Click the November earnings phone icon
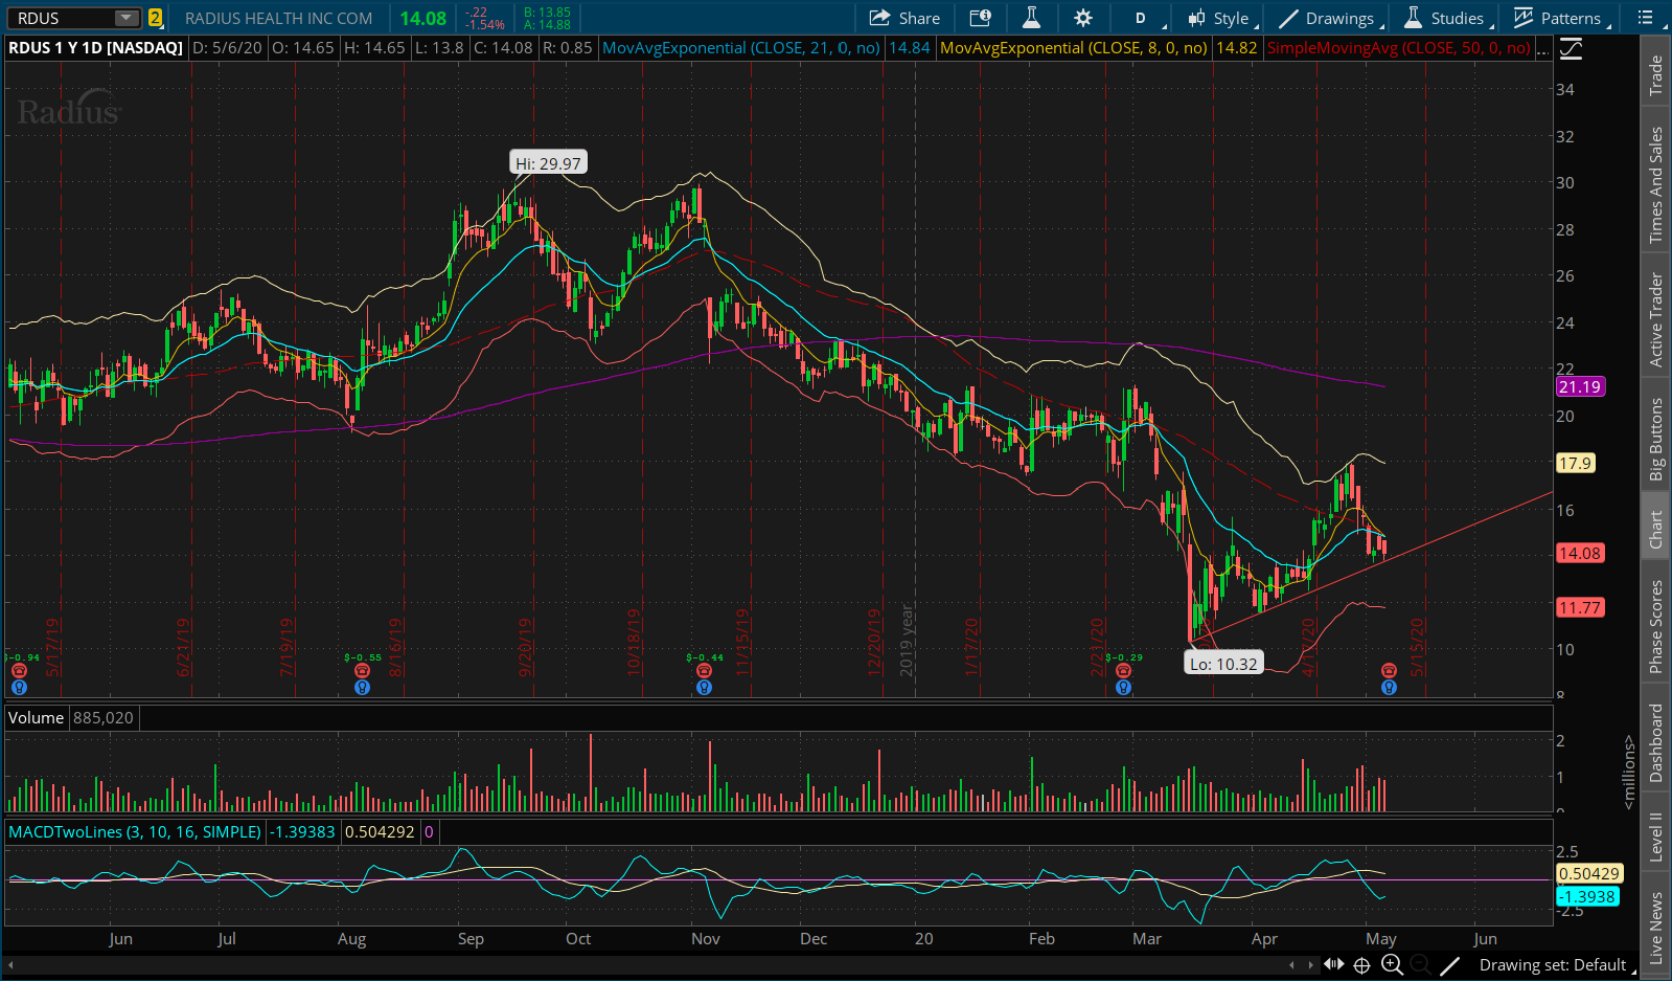This screenshot has height=981, width=1672. [x=704, y=671]
